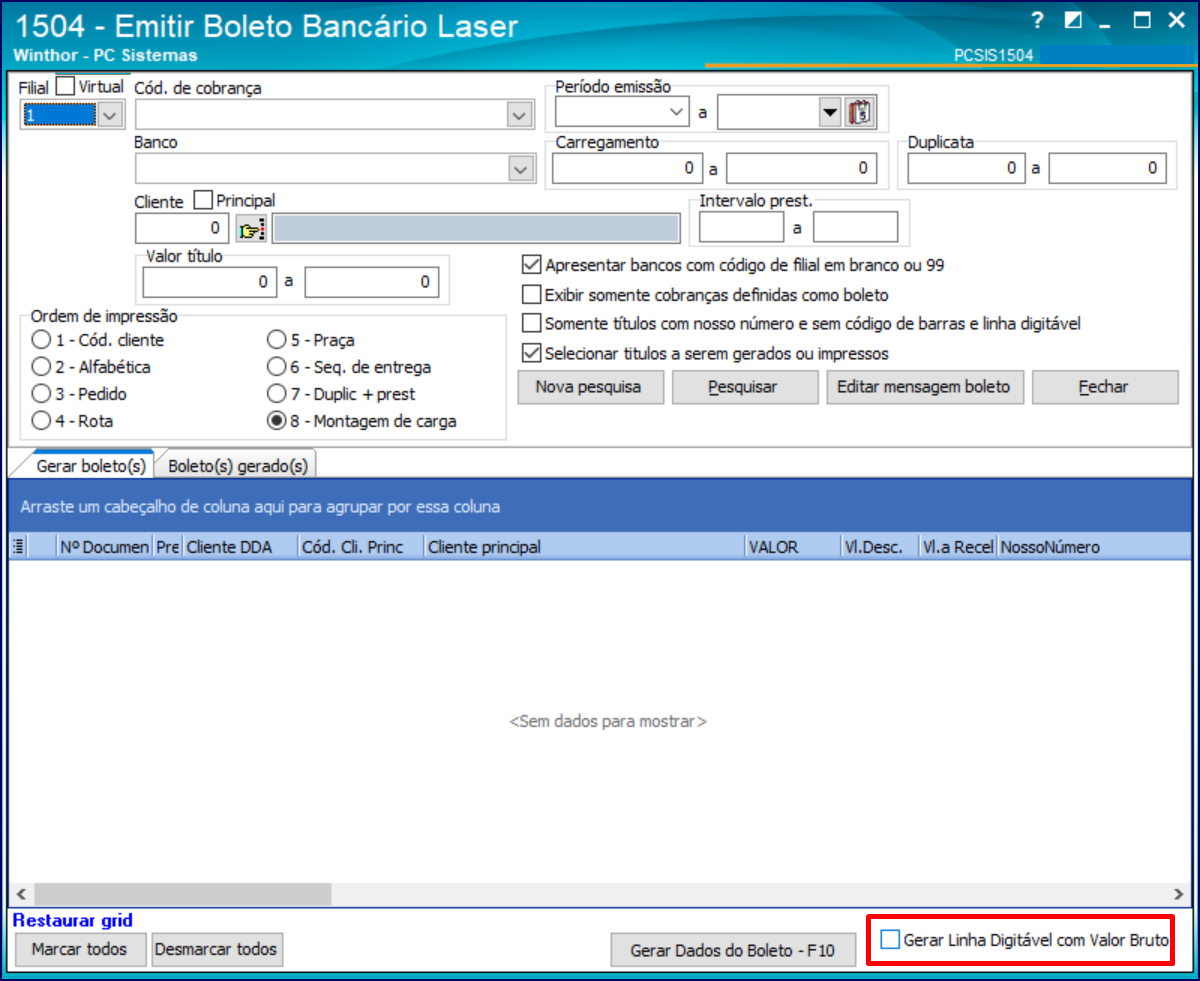Image resolution: width=1200 pixels, height=981 pixels.
Task: Sort by the Nº Documento column header
Action: tap(104, 547)
